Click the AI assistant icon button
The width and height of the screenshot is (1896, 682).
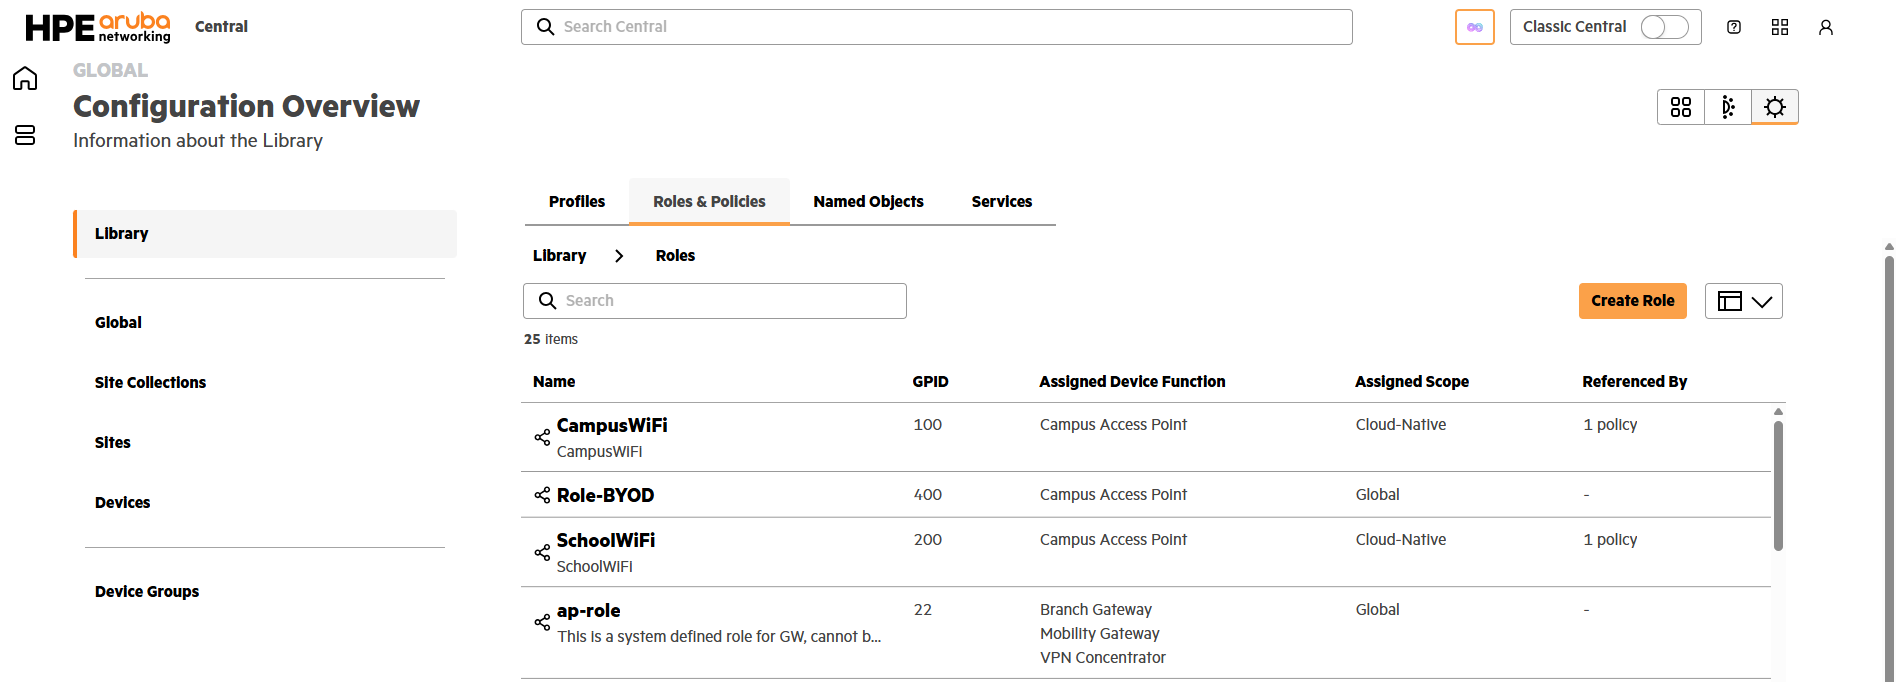pos(1474,27)
